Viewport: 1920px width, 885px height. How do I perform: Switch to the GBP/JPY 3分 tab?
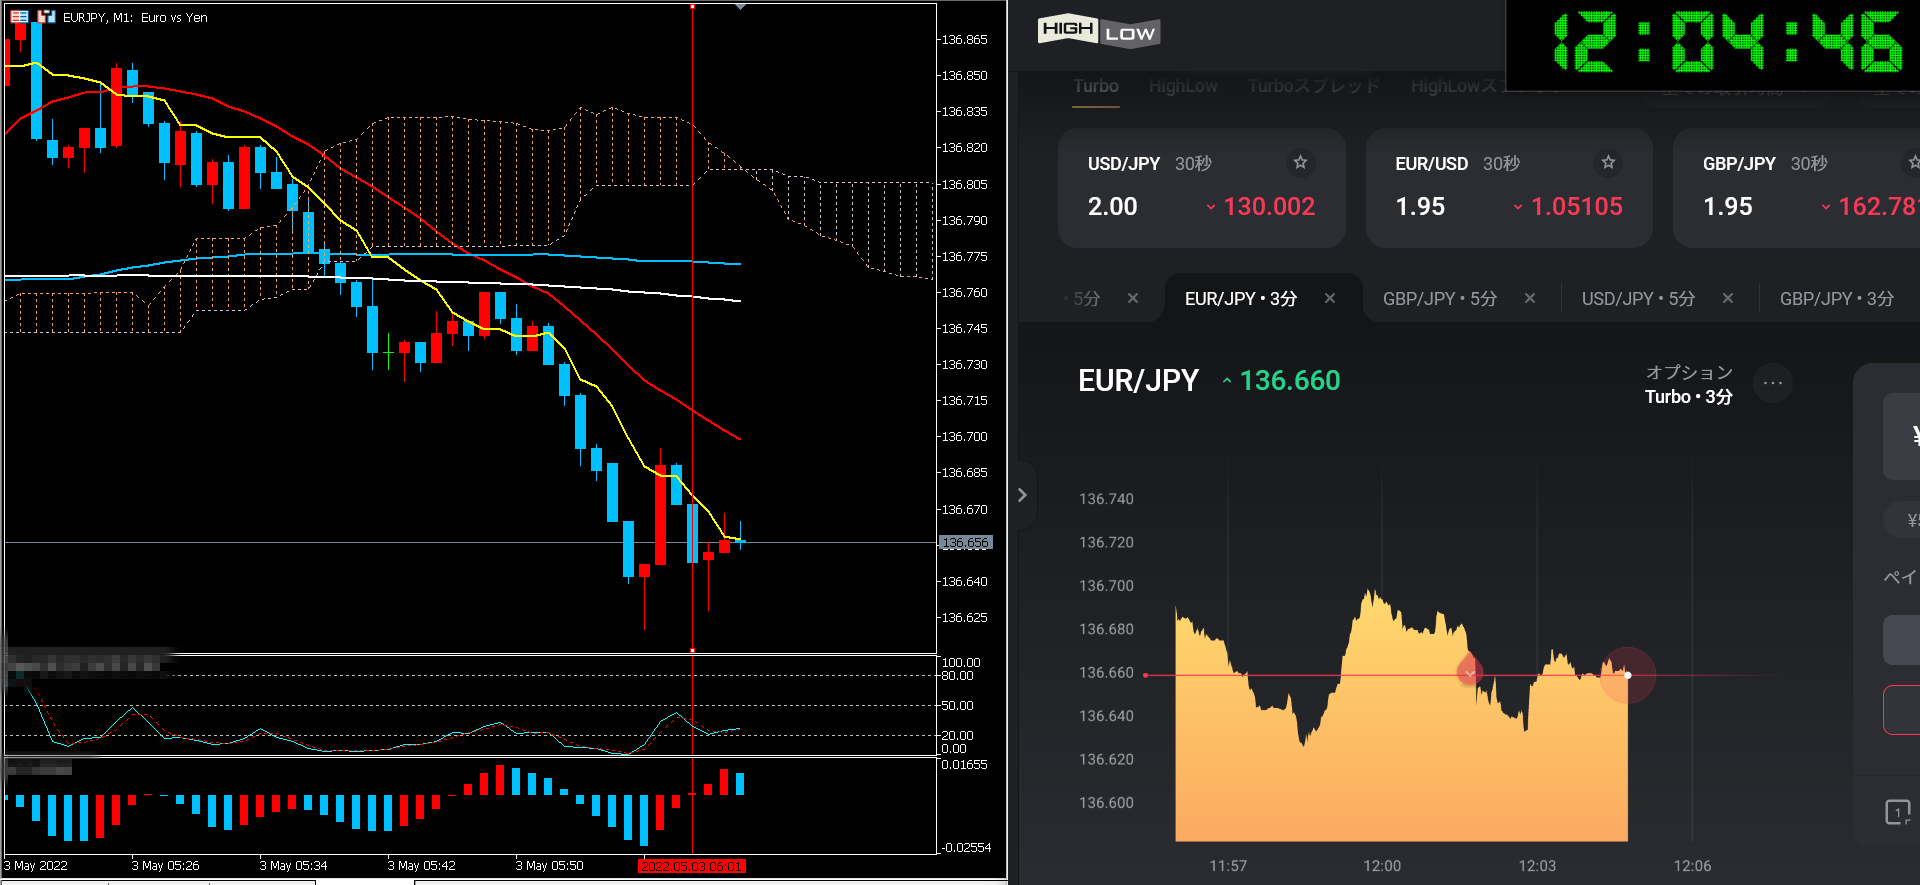(1836, 299)
